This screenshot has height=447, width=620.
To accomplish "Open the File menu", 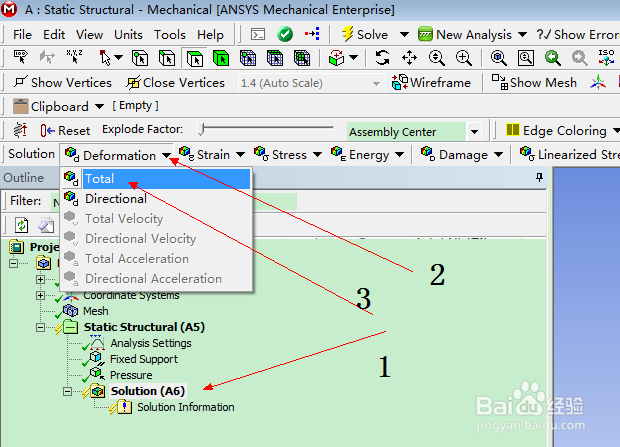I will [22, 35].
